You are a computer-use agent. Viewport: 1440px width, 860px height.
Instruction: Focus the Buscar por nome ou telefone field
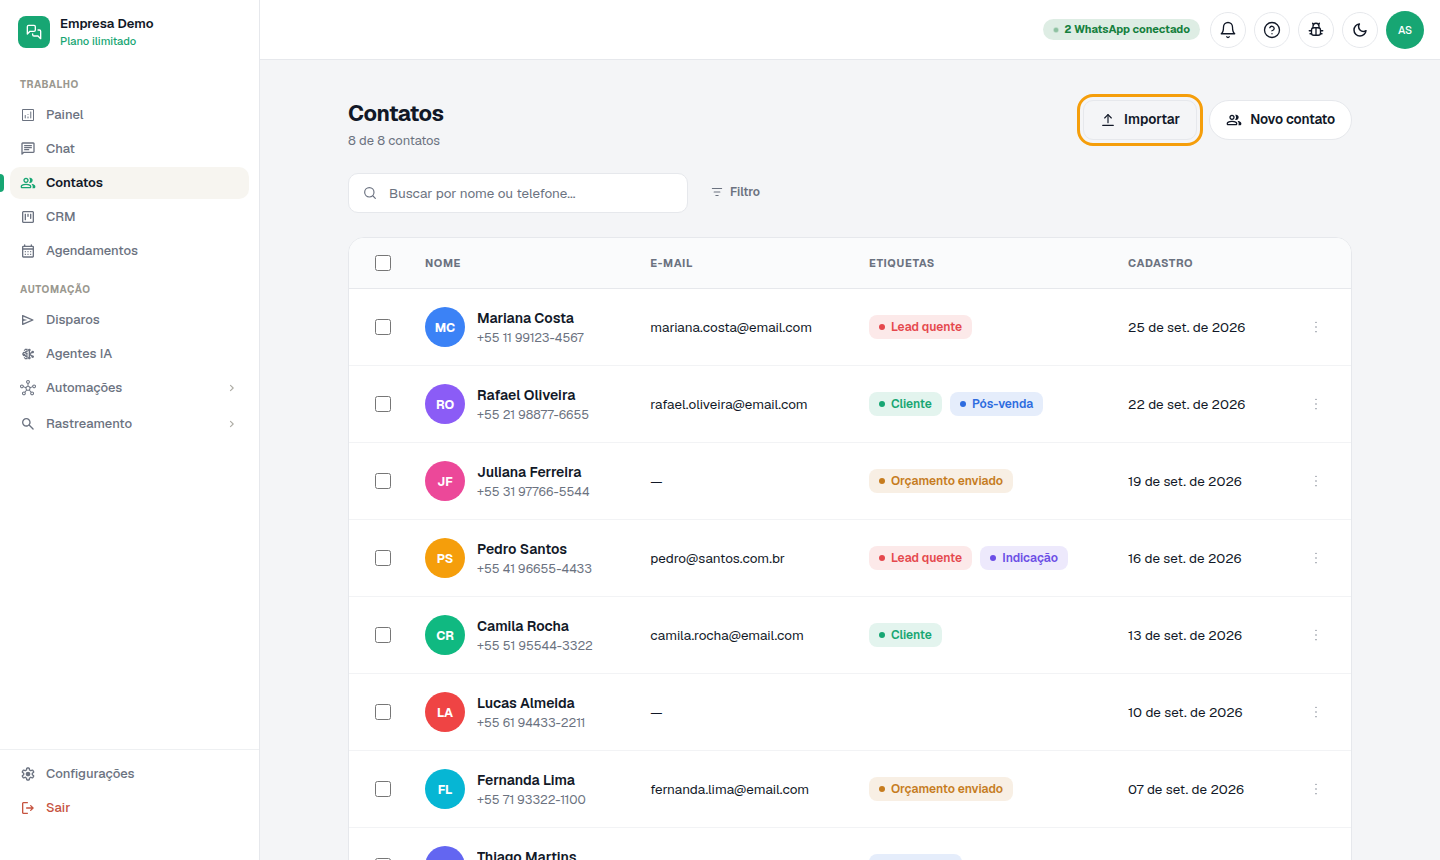click(x=518, y=193)
